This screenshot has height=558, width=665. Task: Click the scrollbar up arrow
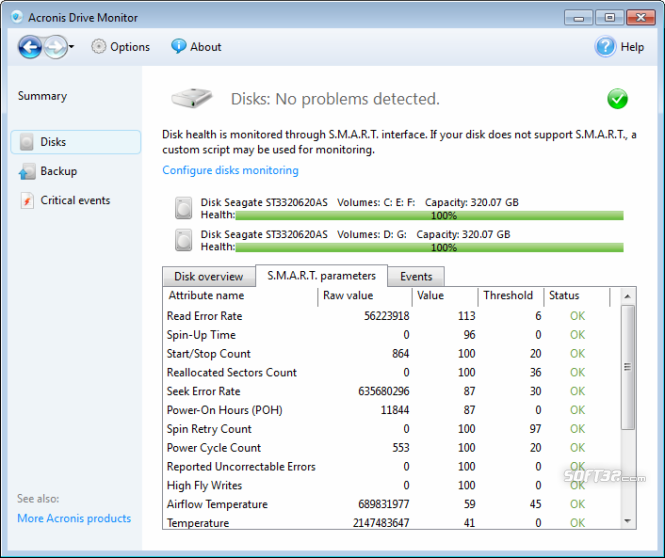click(628, 296)
